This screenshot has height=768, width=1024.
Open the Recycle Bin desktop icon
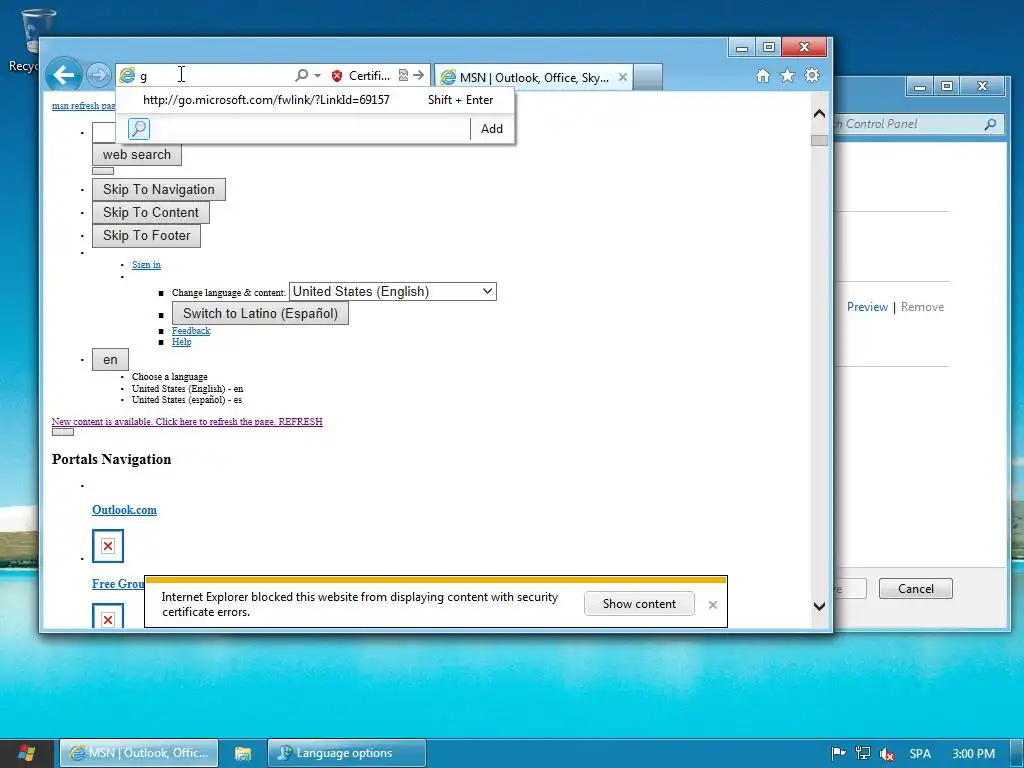click(33, 40)
